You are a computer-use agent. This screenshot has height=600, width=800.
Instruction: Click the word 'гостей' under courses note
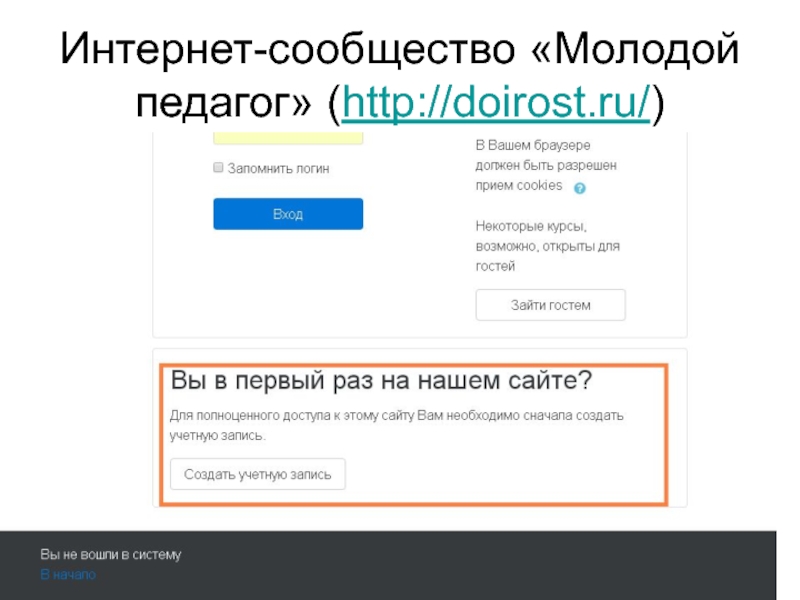pyautogui.click(x=495, y=267)
